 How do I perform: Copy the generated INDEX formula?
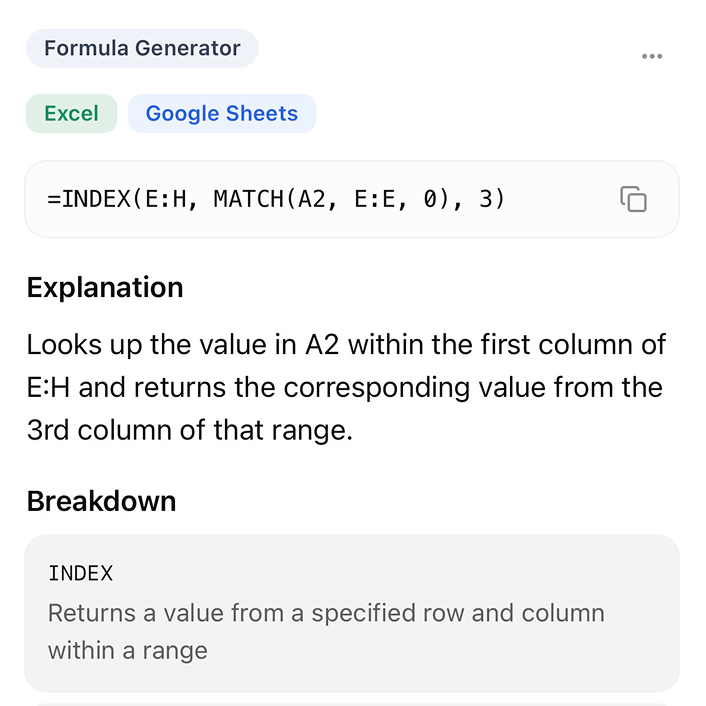coord(634,199)
